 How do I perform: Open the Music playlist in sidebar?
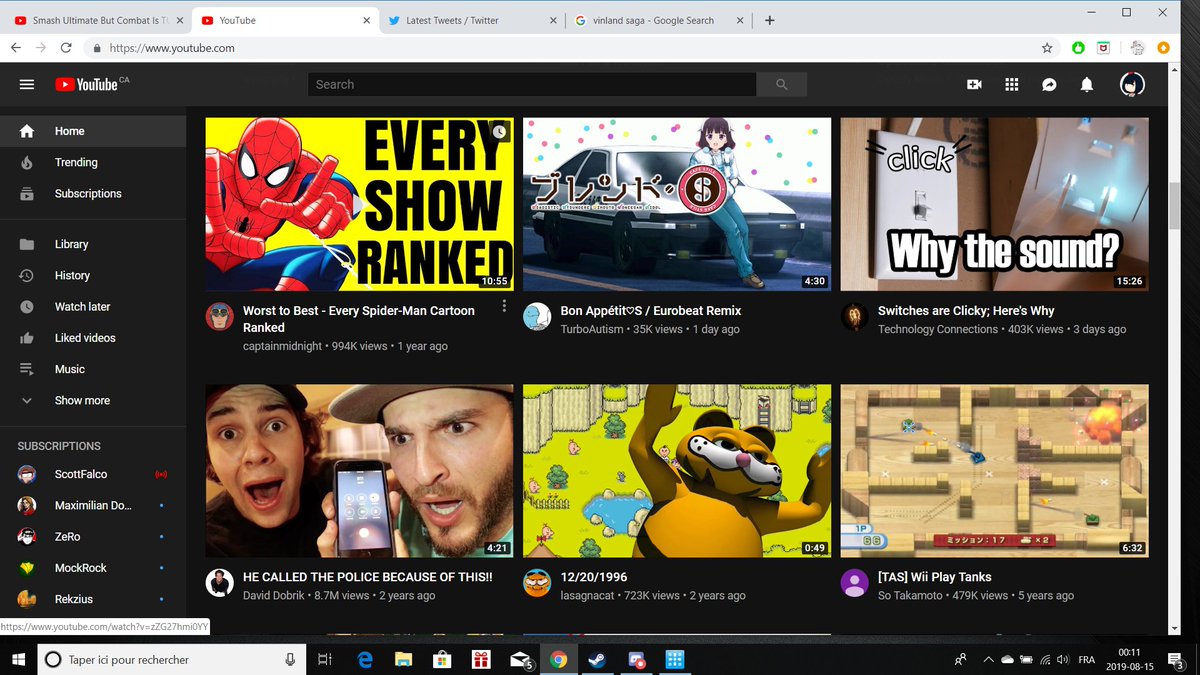point(93,369)
